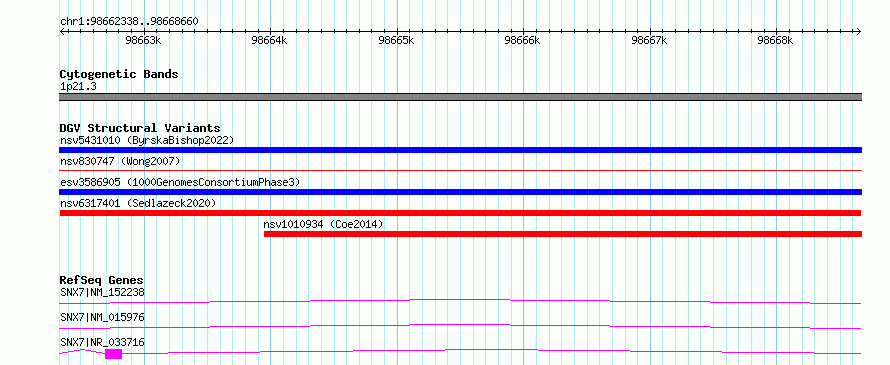Click the right arrow of the ruler
The image size is (890, 365).
coord(859,31)
